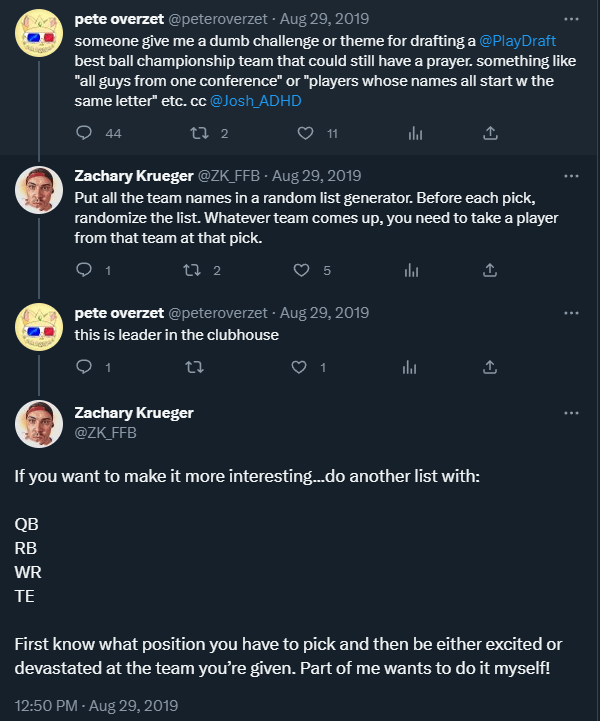The width and height of the screenshot is (600, 721).
Task: View analytics on pete overzet's first tweet
Action: (x=416, y=133)
